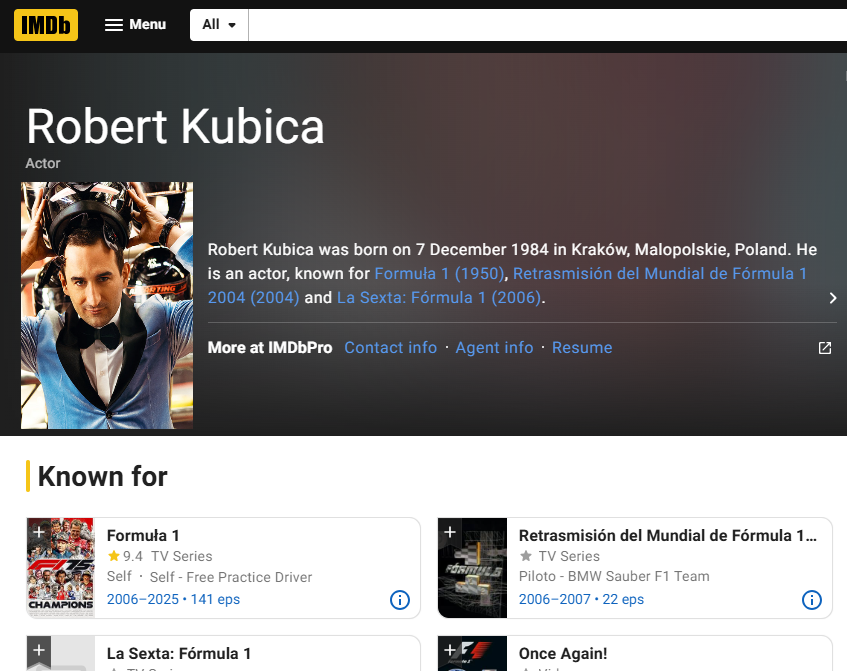Viewport: 847px width, 671px height.
Task: Show info for Retrasmisión del Mundial title
Action: (811, 600)
